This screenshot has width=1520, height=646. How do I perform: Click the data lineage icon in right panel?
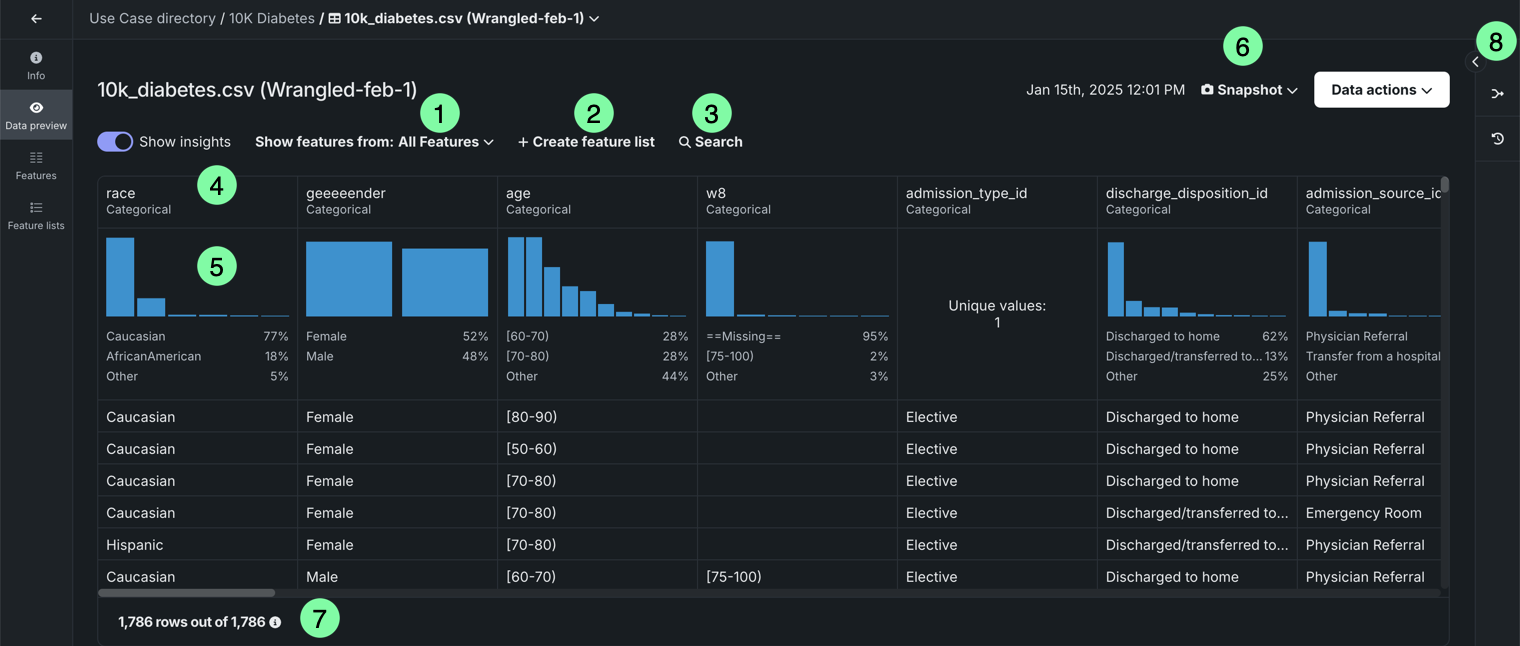[1497, 94]
